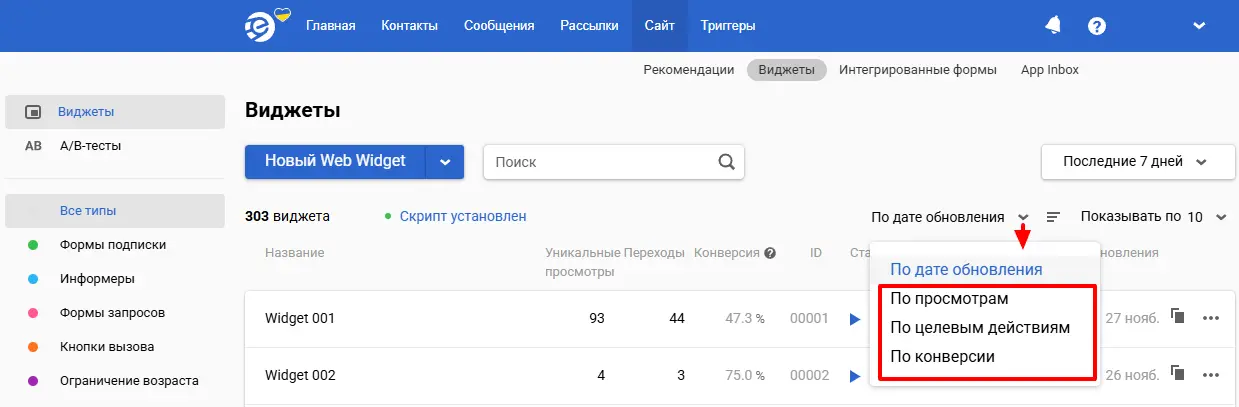This screenshot has height=407, width=1239.
Task: Switch to Рекомендации sub-tab
Action: pyautogui.click(x=689, y=70)
